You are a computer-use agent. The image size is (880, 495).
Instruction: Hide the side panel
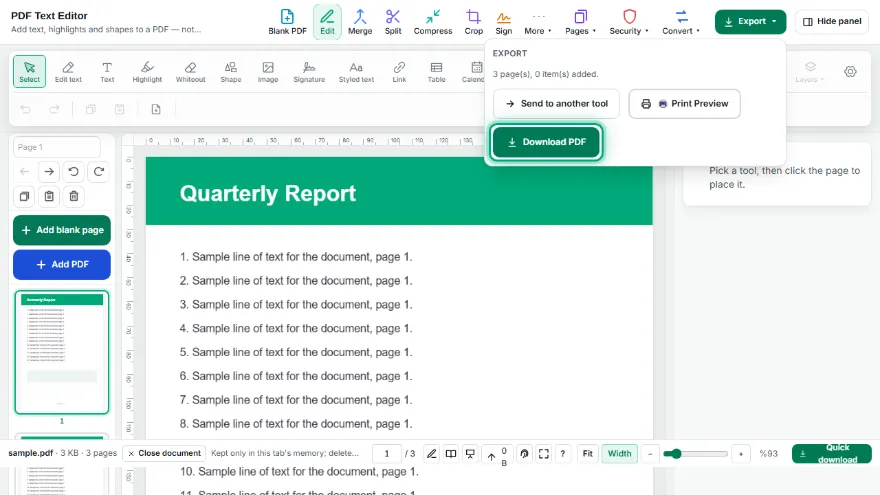tap(832, 21)
